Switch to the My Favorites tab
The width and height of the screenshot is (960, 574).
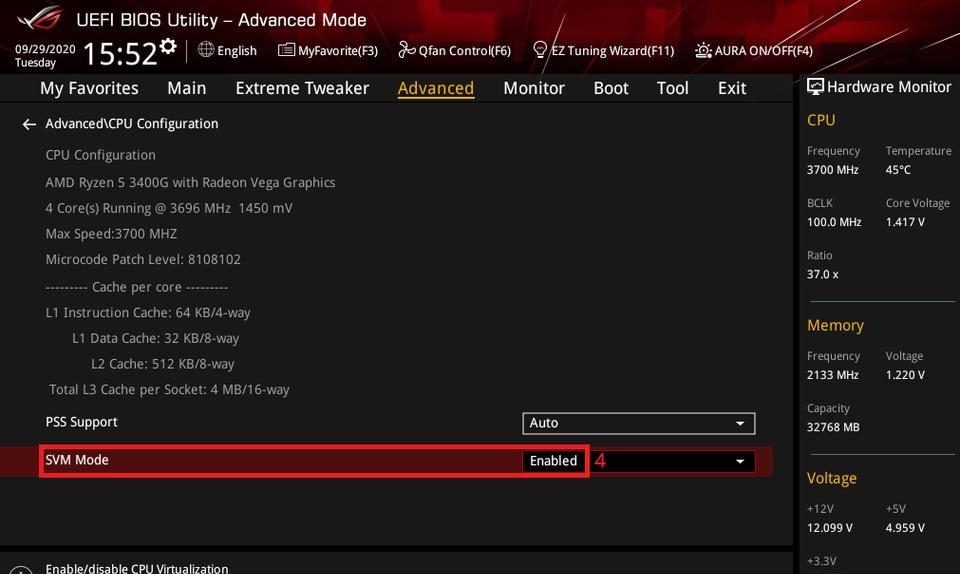[x=89, y=88]
